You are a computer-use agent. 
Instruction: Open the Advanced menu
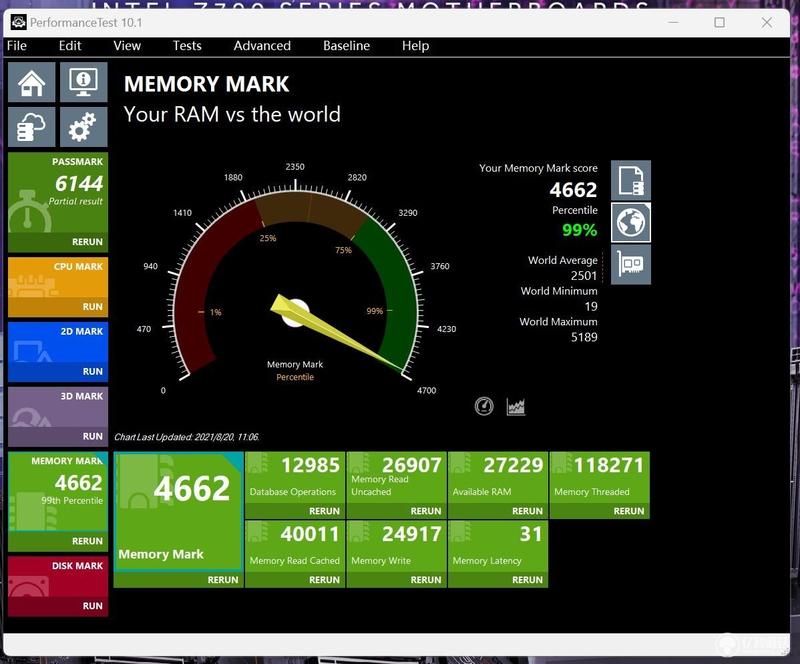[x=262, y=46]
